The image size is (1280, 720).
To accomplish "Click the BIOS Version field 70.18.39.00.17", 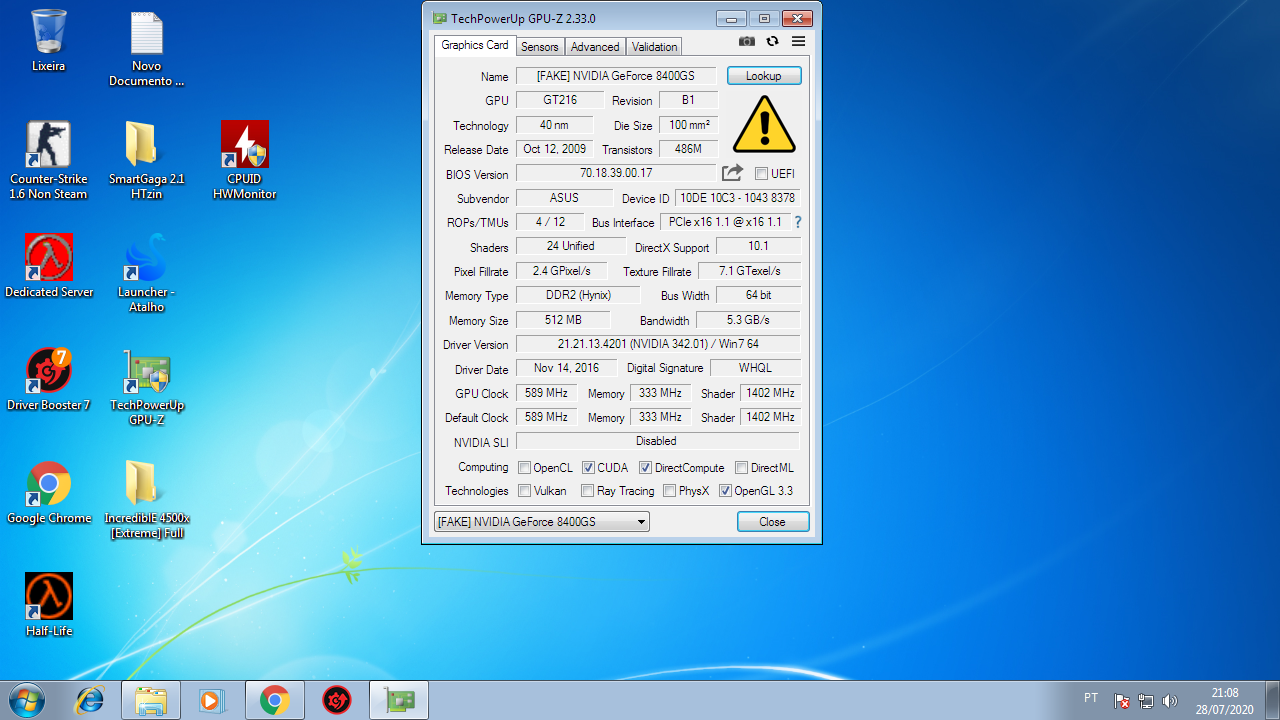I will 615,173.
